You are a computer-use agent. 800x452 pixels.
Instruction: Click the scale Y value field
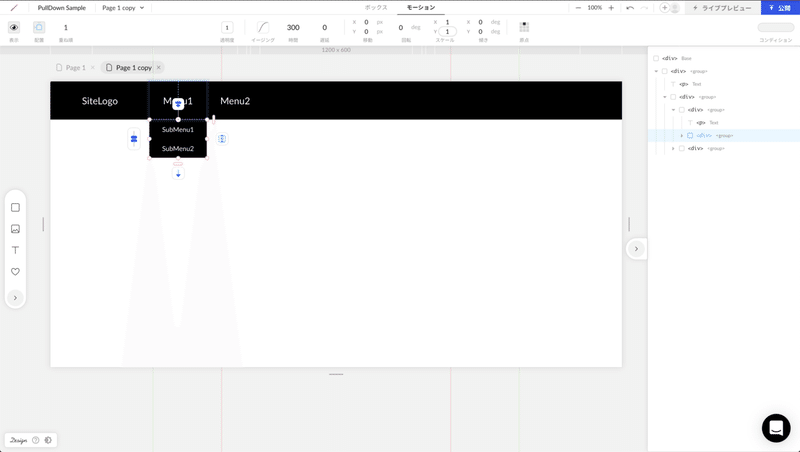coord(447,32)
